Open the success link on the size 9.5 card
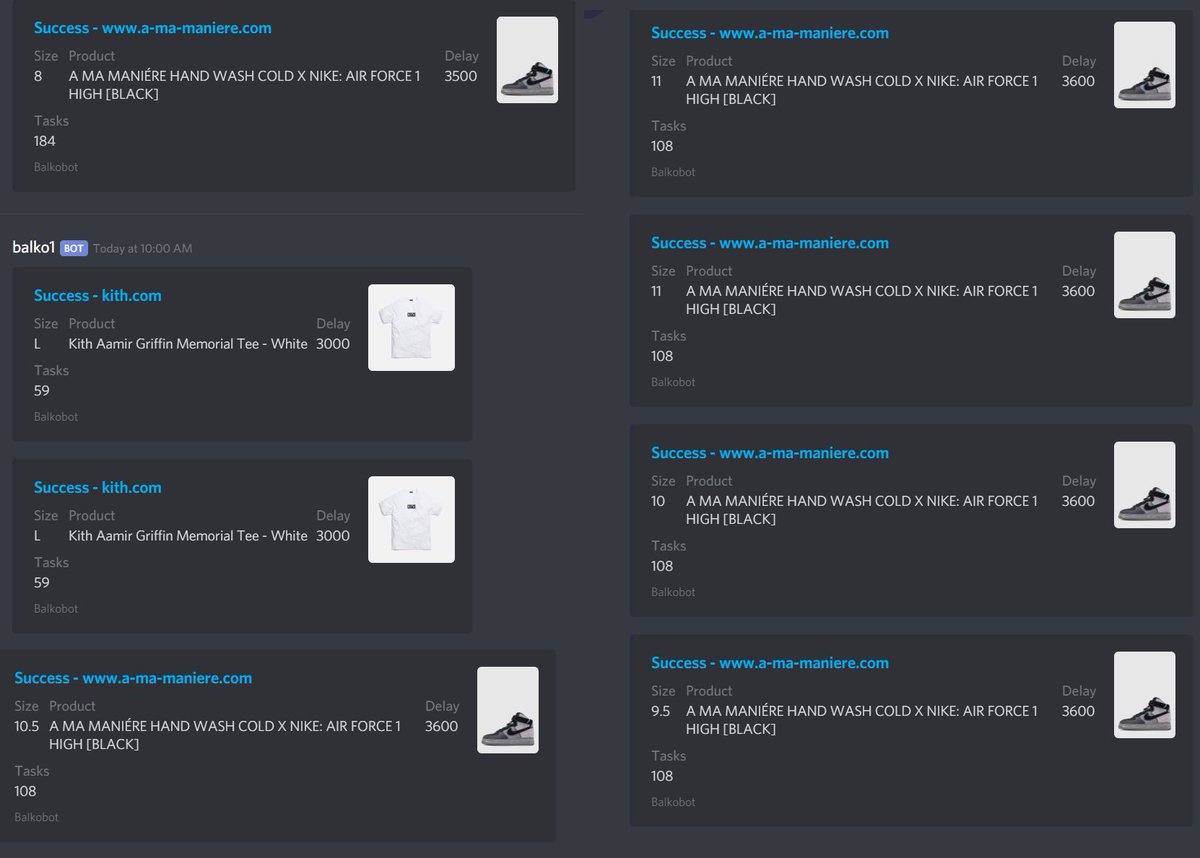The image size is (1200, 858). (x=770, y=663)
